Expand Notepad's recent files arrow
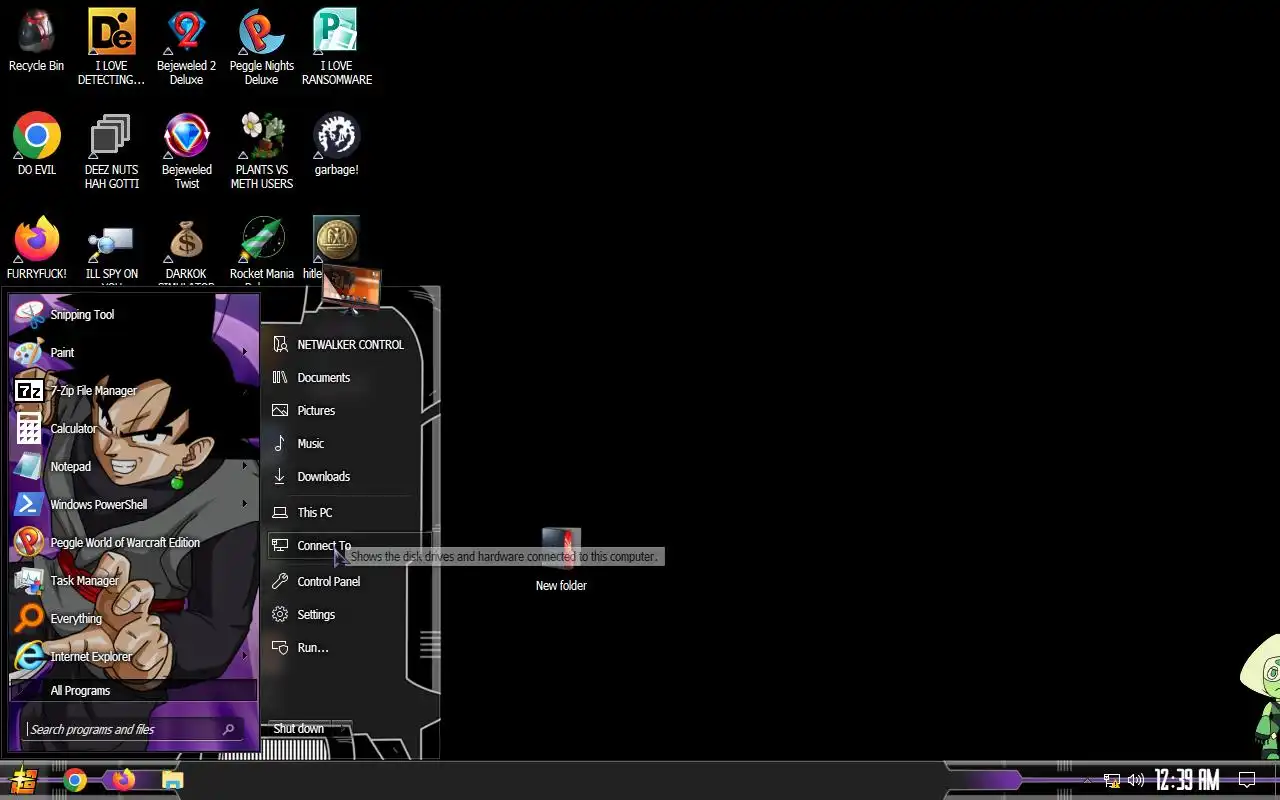Image resolution: width=1280 pixels, height=800 pixels. pos(245,466)
